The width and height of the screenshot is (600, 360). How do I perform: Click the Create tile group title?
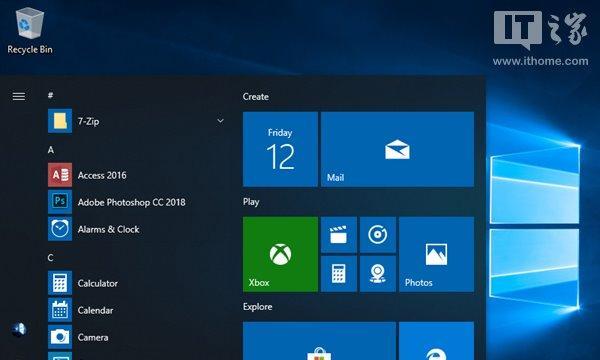256,97
